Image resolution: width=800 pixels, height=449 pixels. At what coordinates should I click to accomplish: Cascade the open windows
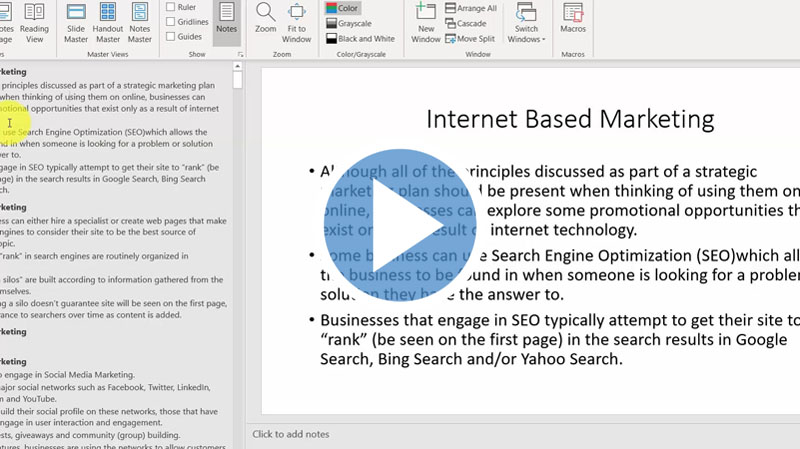pos(465,23)
